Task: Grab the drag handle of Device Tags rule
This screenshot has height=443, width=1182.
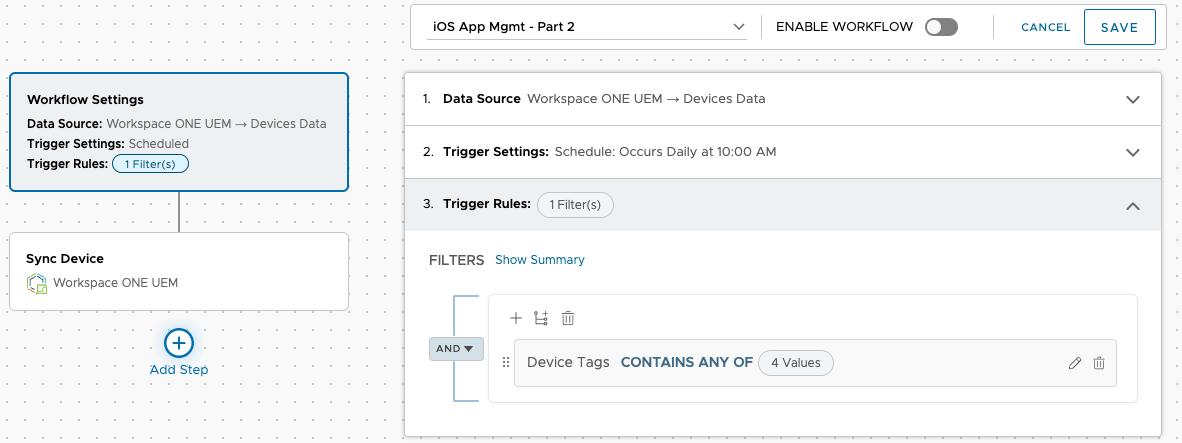Action: click(506, 362)
